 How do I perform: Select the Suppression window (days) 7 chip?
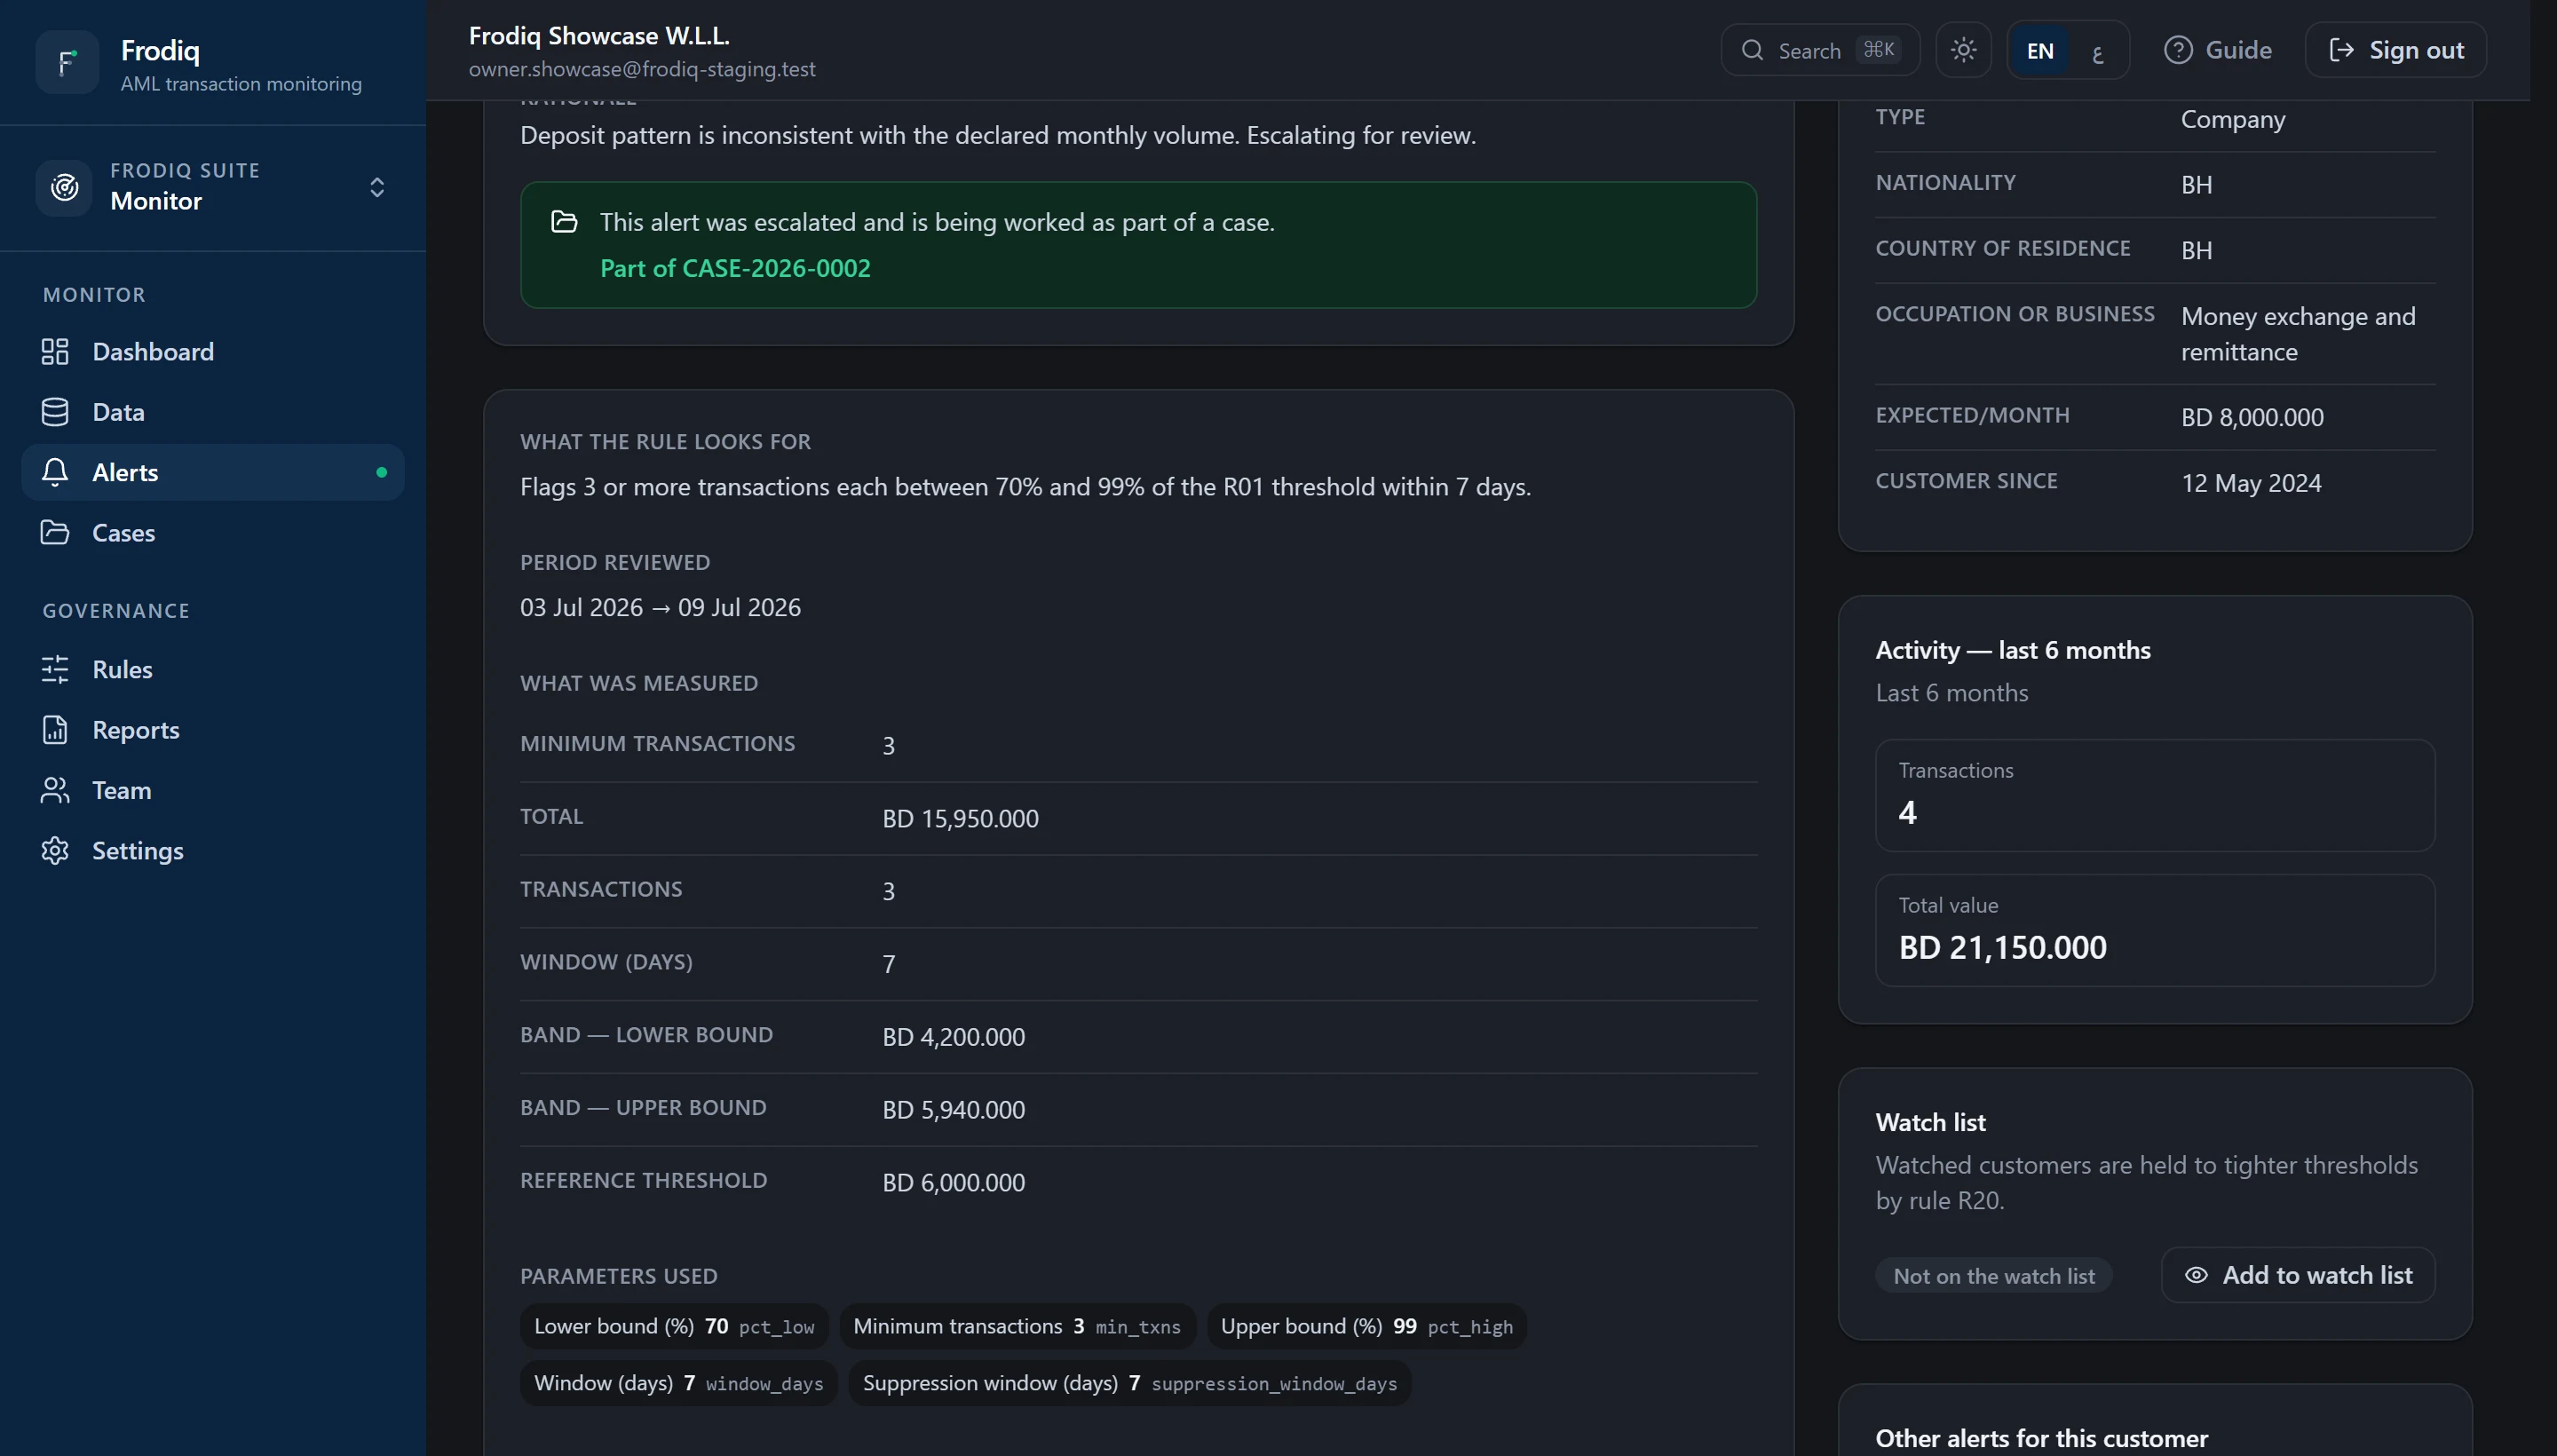click(x=1129, y=1383)
